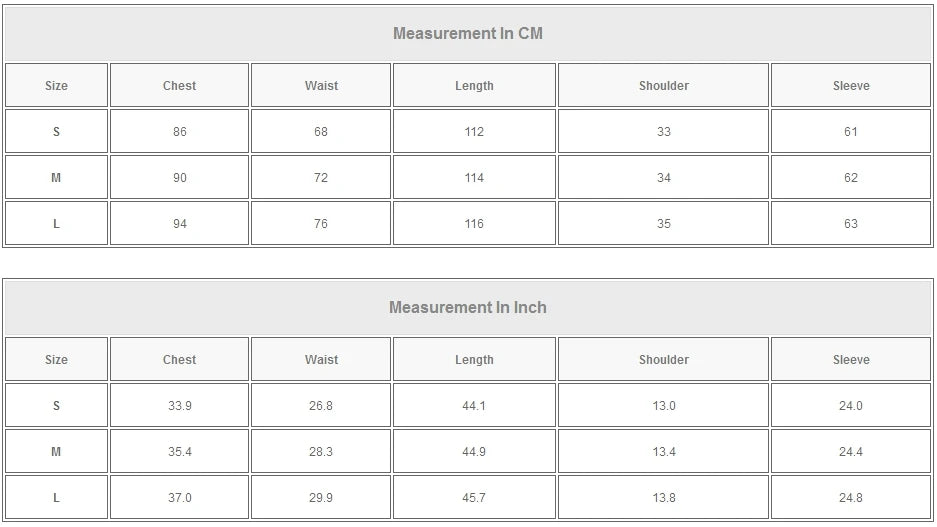
Task: Click the waist value 72 cell
Action: click(x=321, y=178)
